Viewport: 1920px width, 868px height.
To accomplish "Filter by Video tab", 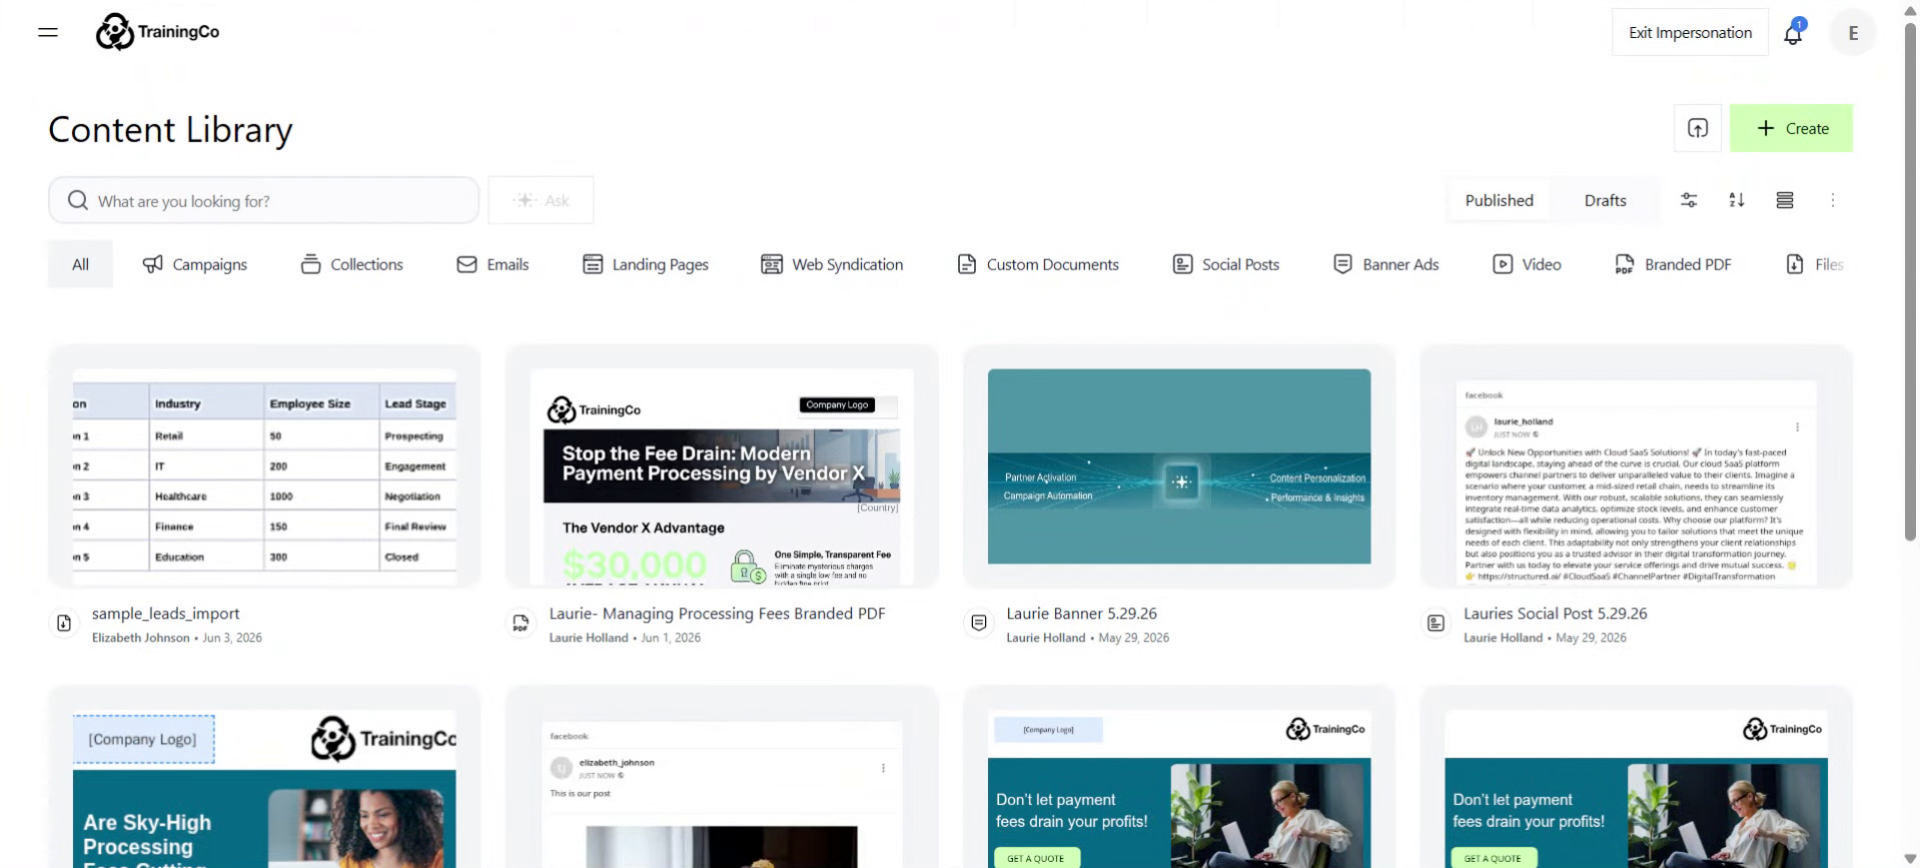I will pos(1527,264).
